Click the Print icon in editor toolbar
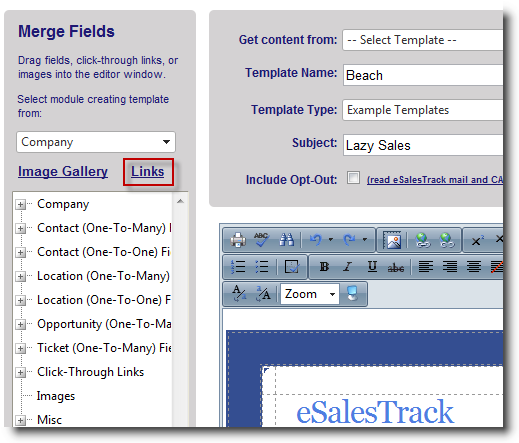Viewport: 519px width, 443px height. (238, 240)
